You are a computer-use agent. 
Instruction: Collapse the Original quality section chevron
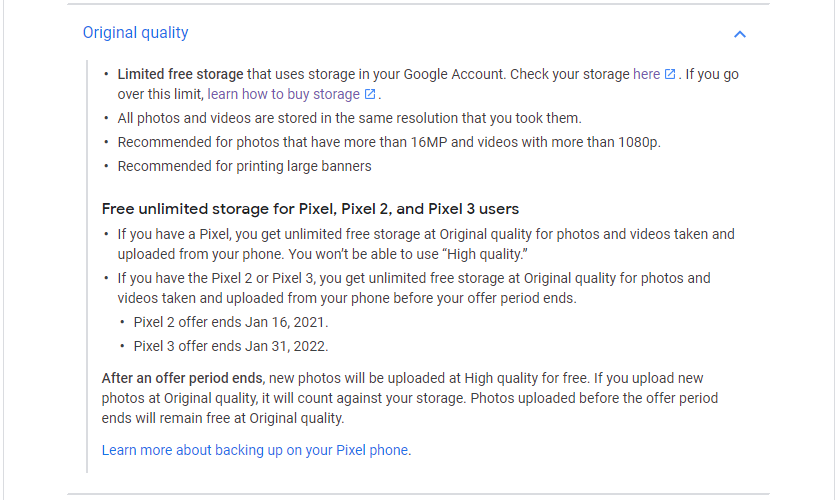coord(739,34)
